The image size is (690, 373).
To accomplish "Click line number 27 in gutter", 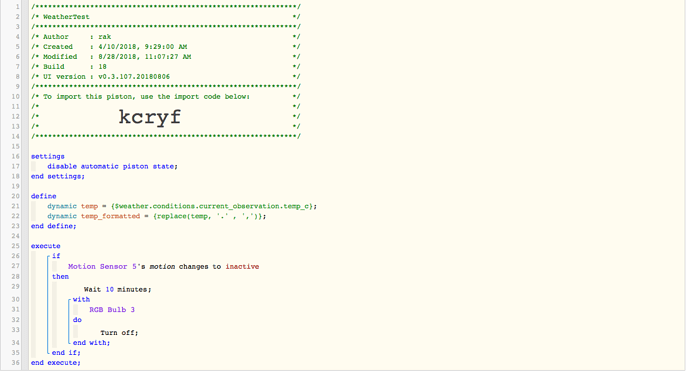I will (15, 266).
